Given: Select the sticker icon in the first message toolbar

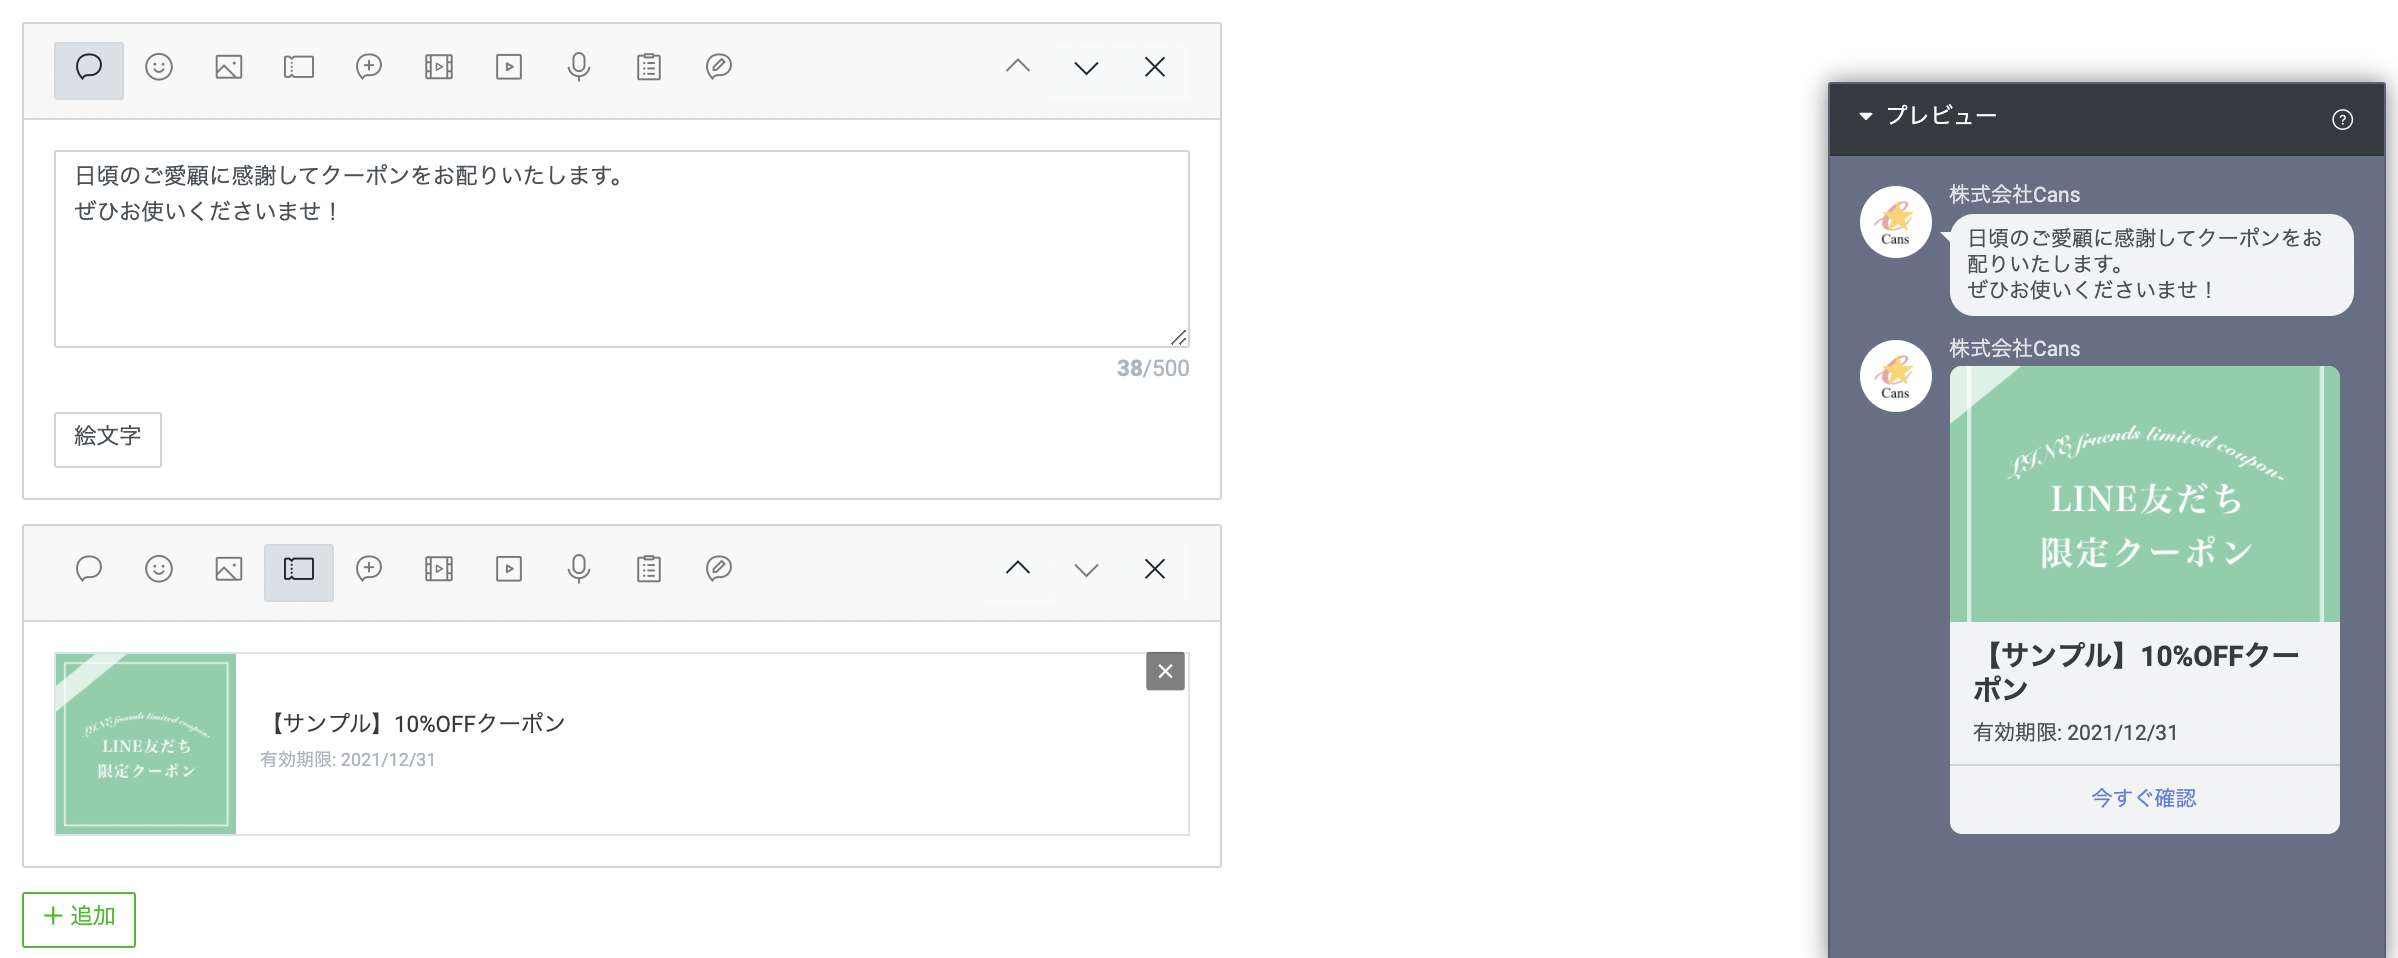Looking at the screenshot, I should pos(159,67).
